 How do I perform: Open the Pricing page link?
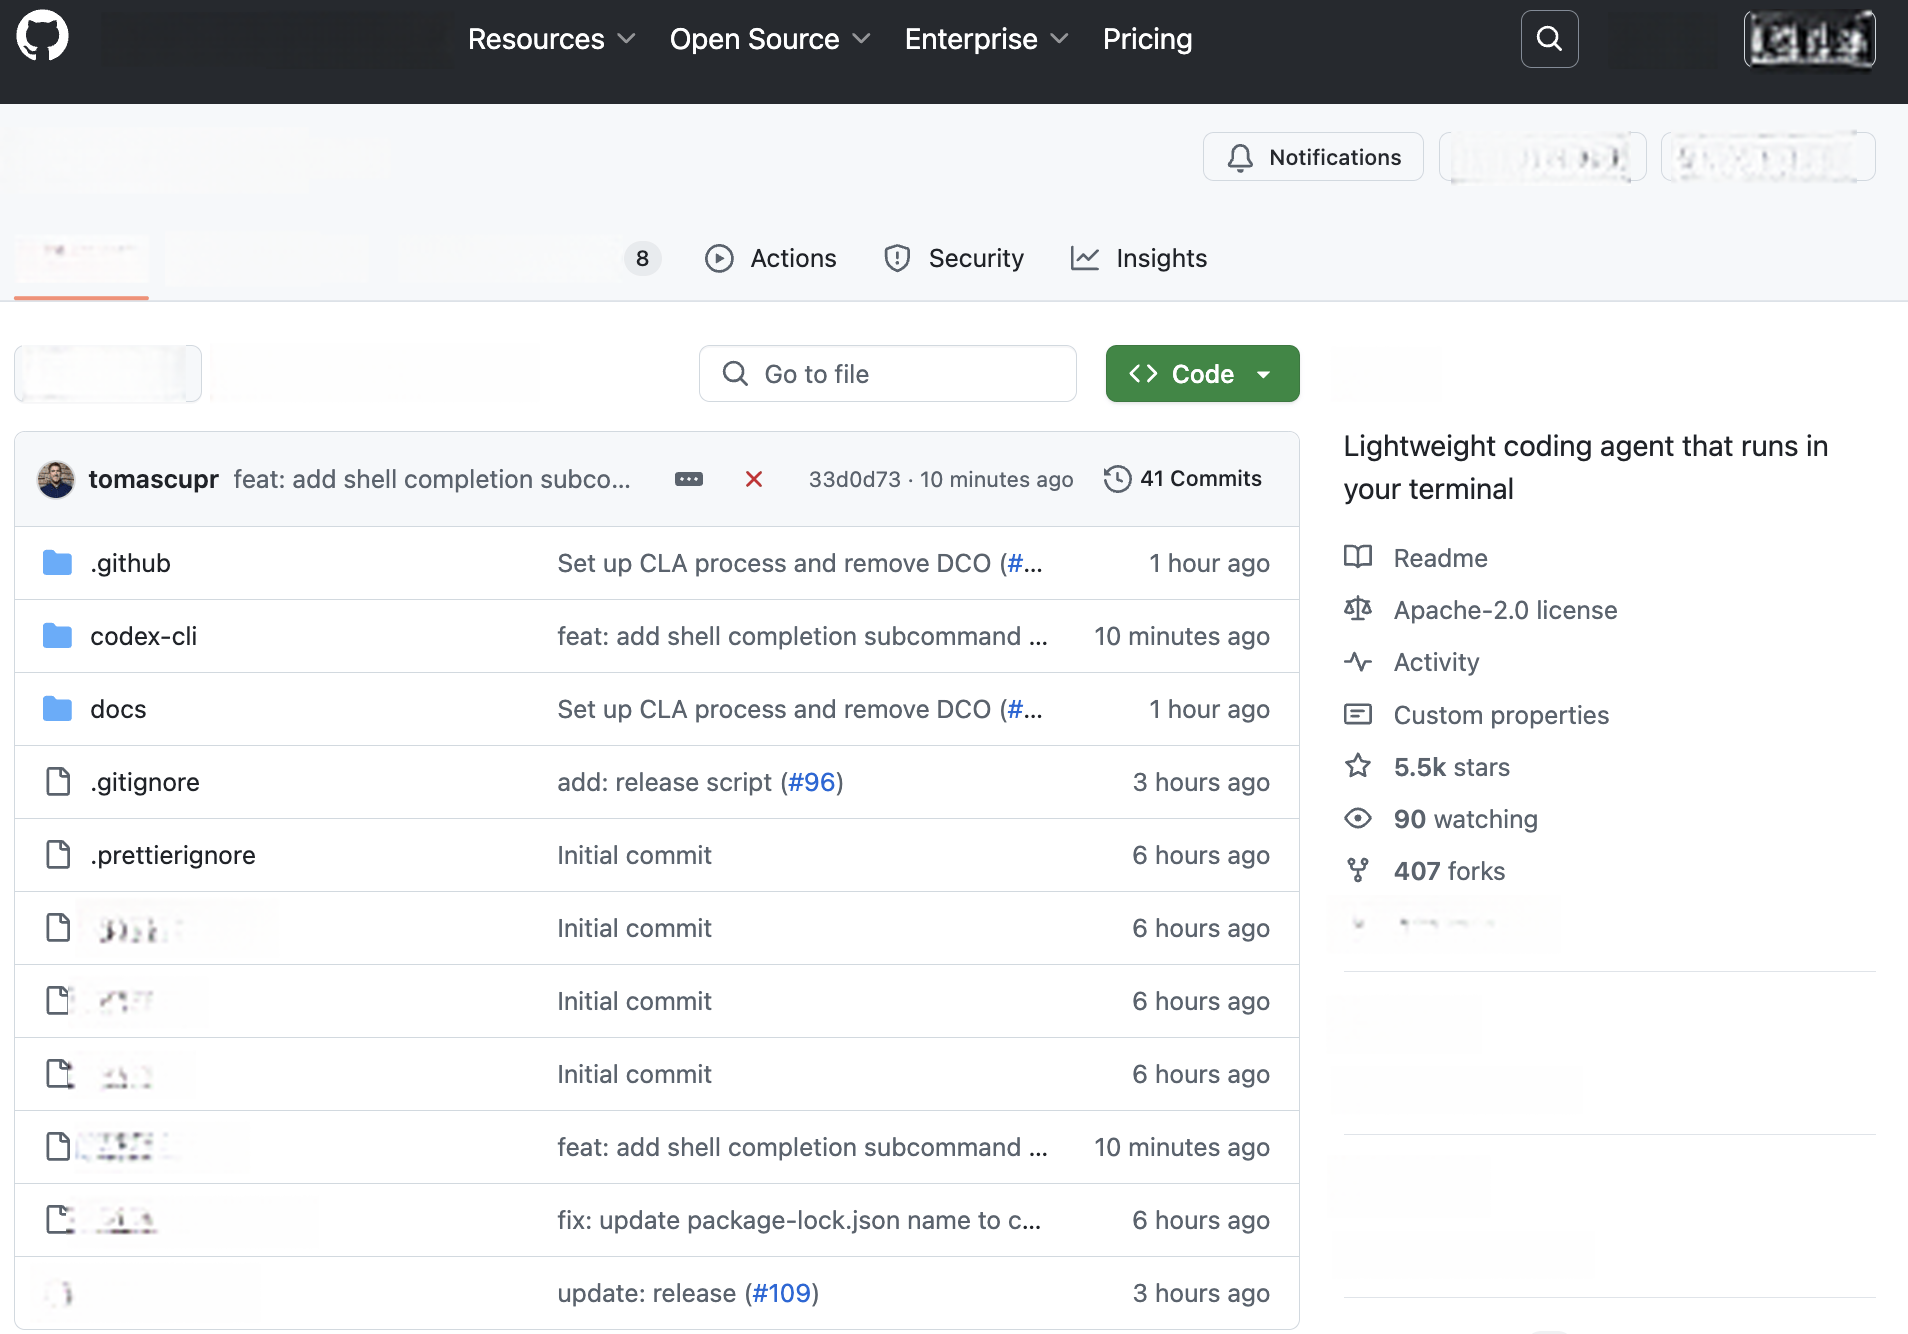pyautogui.click(x=1147, y=39)
